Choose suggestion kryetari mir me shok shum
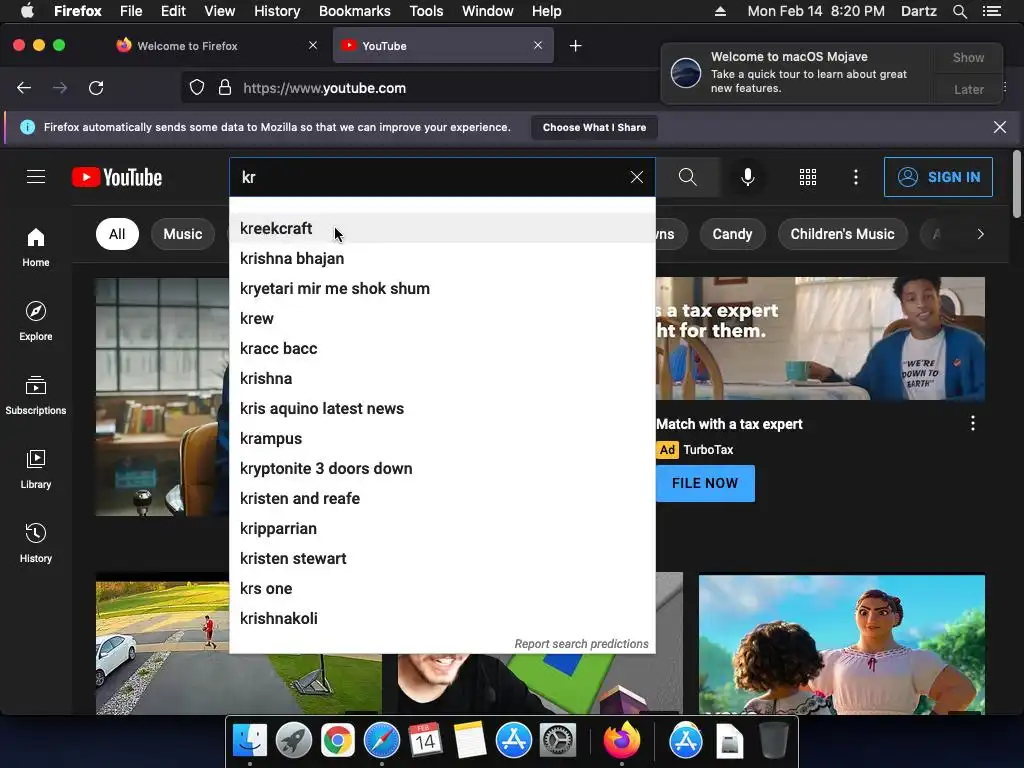This screenshot has height=768, width=1024. (x=442, y=289)
